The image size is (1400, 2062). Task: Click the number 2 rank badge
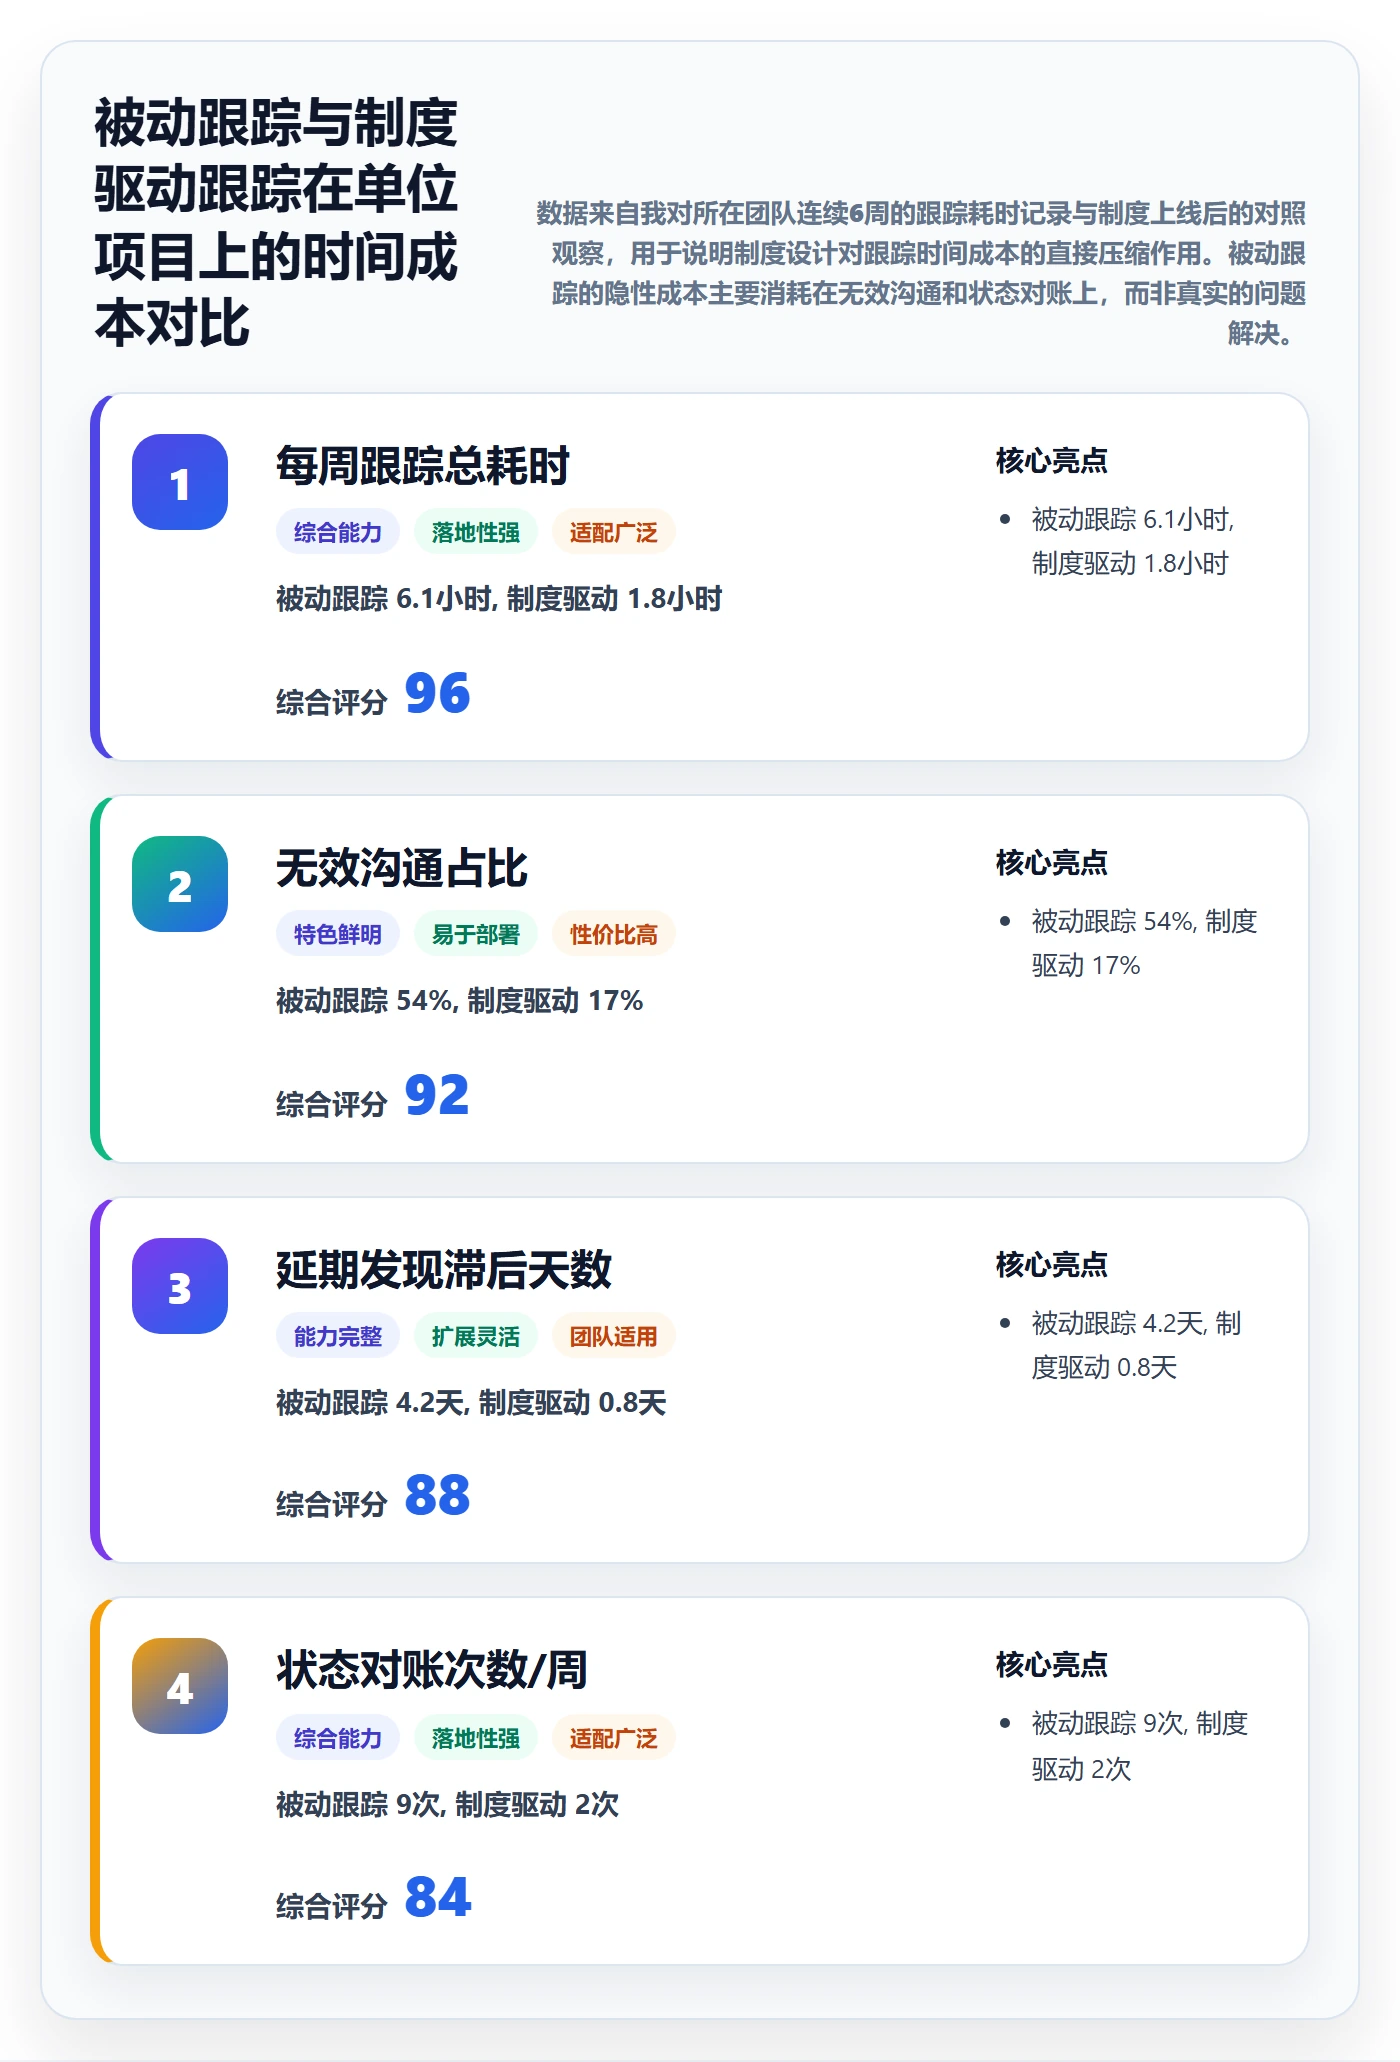click(x=180, y=884)
